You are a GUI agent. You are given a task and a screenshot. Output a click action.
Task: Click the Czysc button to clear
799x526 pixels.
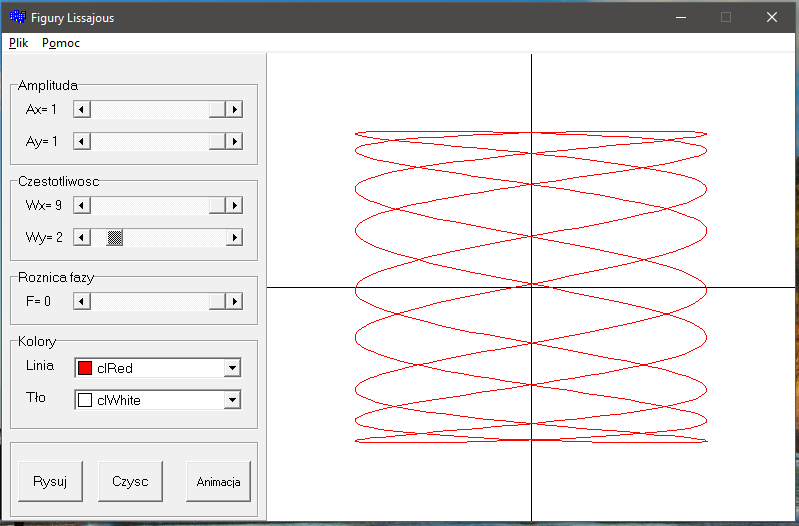click(x=130, y=482)
